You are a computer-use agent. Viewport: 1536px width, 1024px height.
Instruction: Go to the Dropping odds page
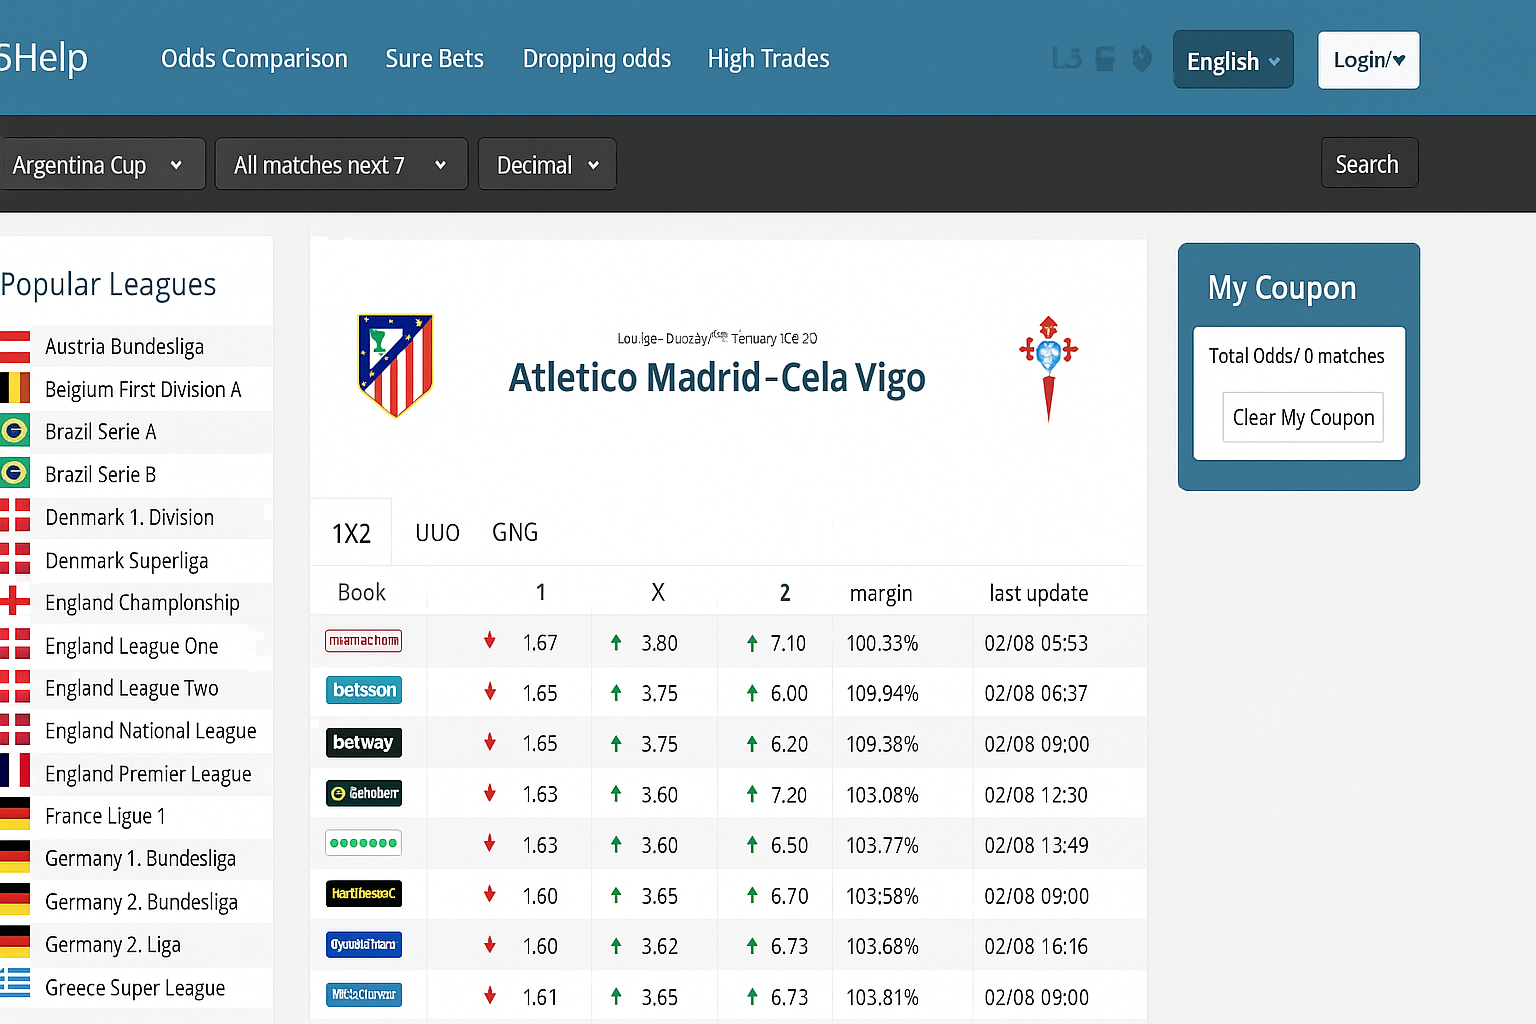[x=596, y=59]
